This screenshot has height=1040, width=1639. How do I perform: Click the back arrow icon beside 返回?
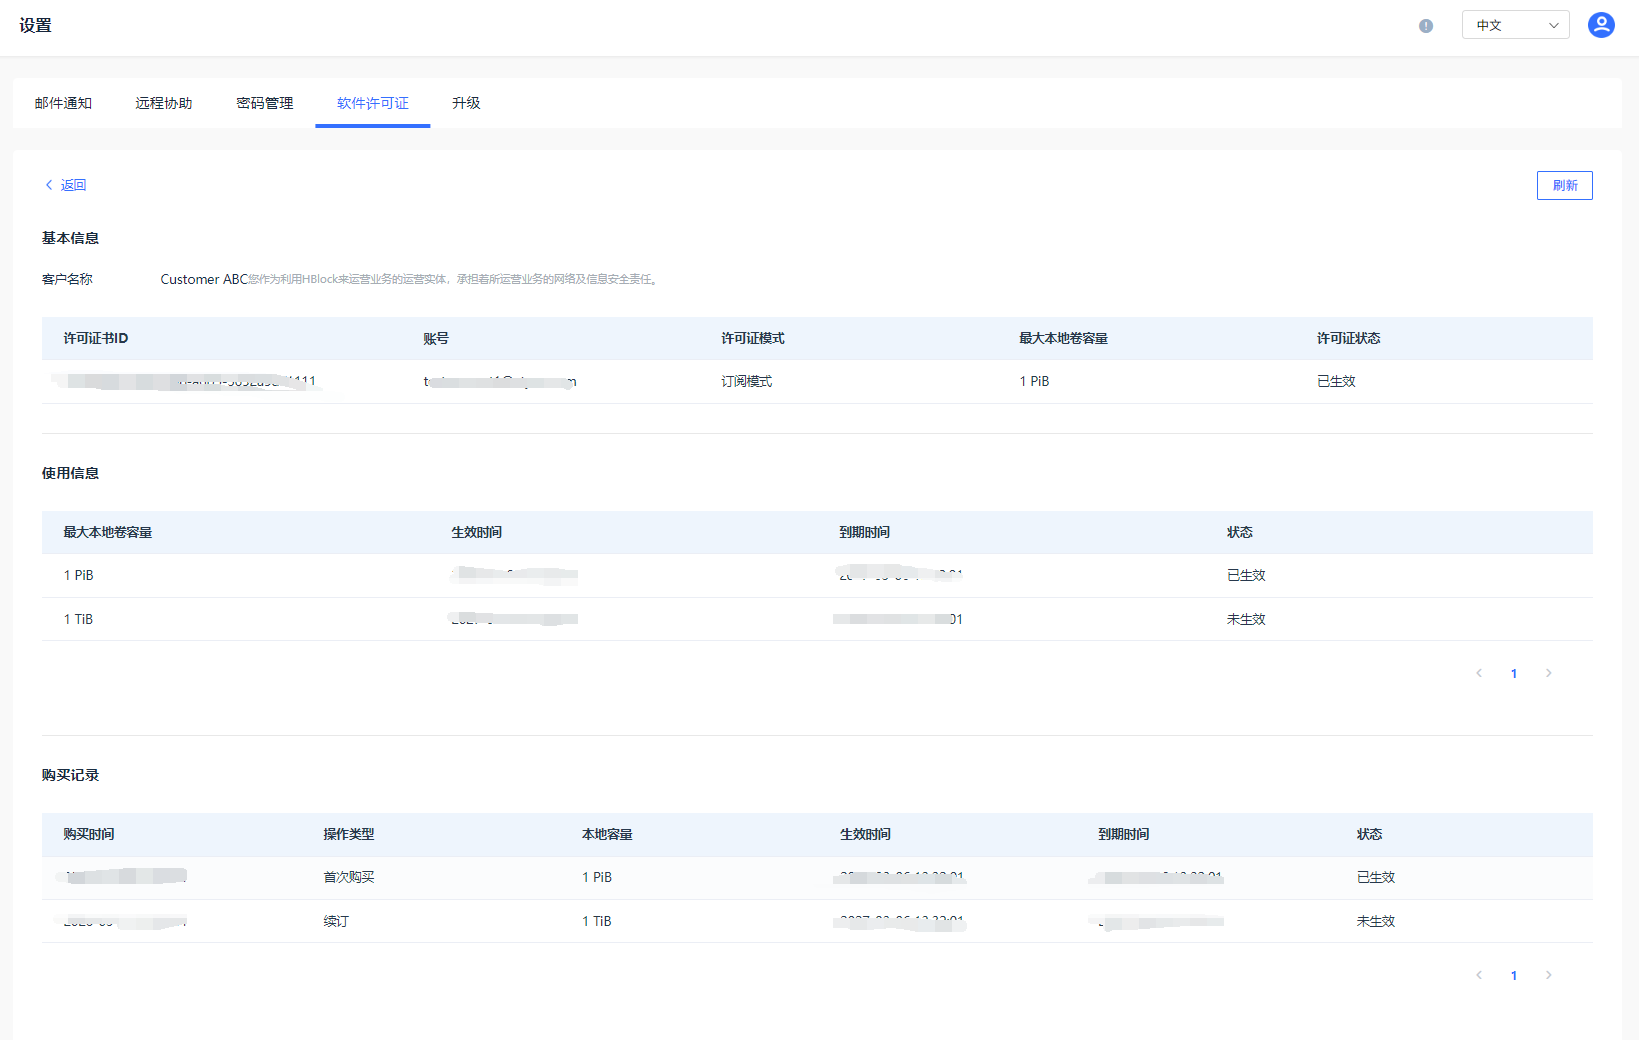tap(49, 185)
